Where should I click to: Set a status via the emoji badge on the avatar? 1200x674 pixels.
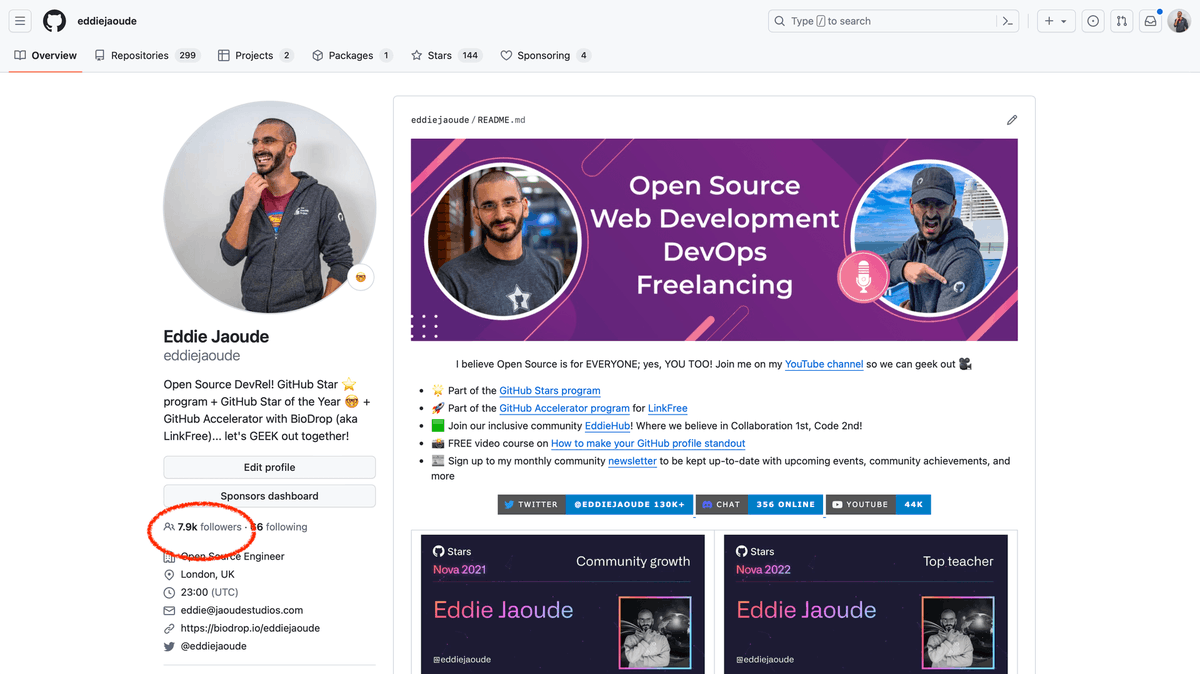pyautogui.click(x=360, y=277)
